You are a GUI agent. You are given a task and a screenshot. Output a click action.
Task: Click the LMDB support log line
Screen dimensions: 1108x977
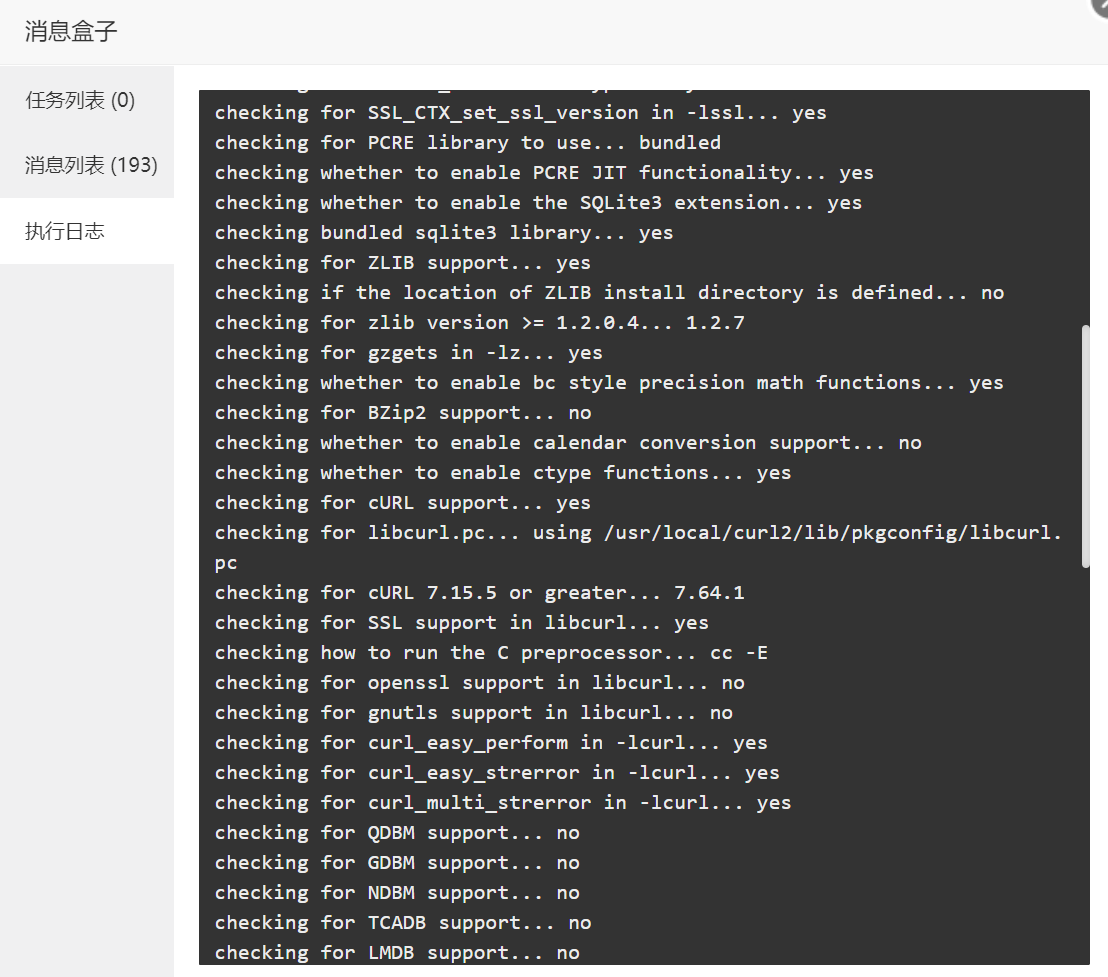[397, 953]
